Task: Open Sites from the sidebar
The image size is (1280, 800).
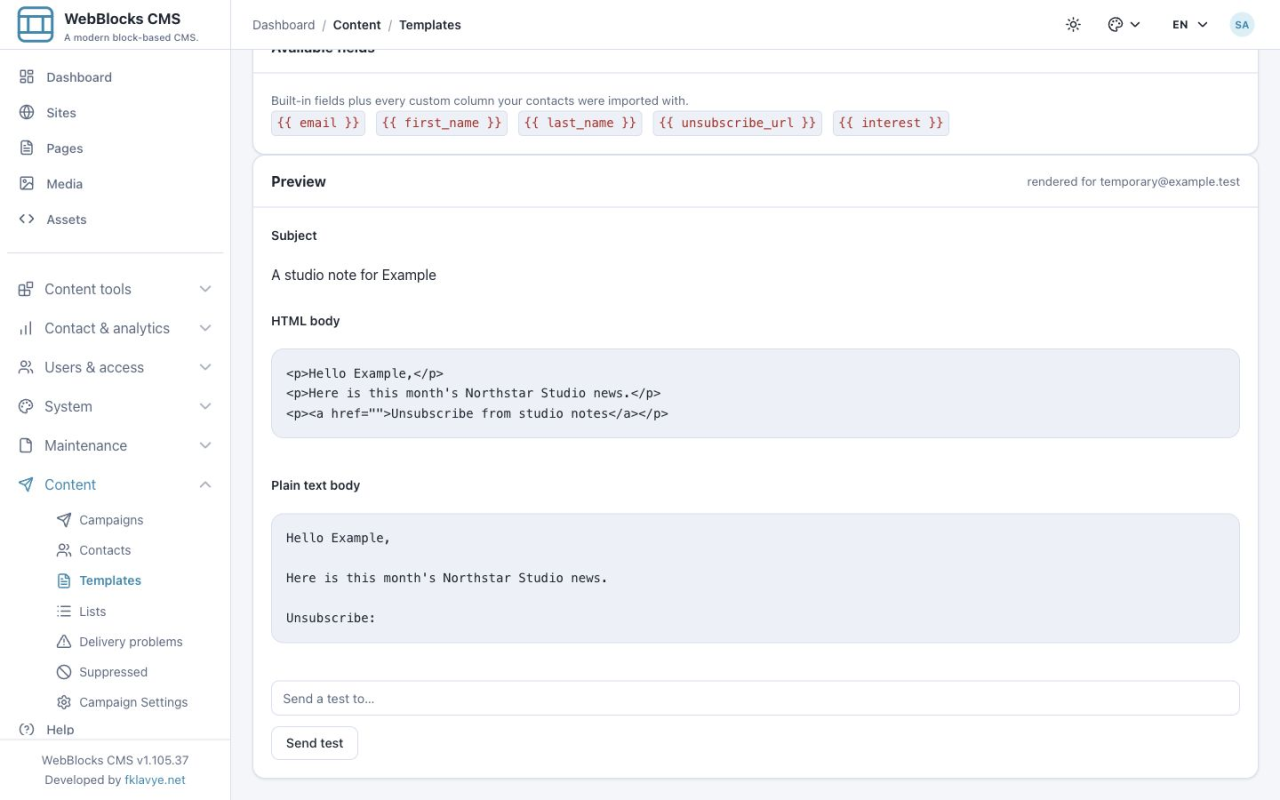Action: pos(115,113)
